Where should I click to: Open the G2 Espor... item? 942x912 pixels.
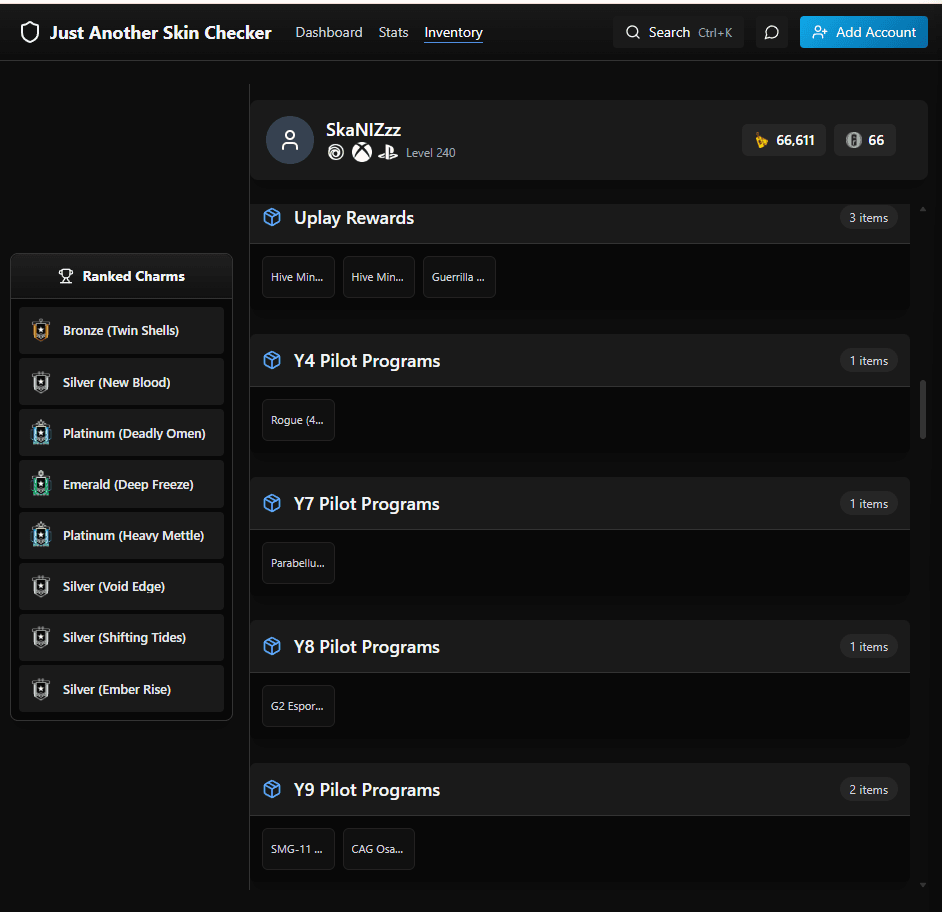coord(298,706)
